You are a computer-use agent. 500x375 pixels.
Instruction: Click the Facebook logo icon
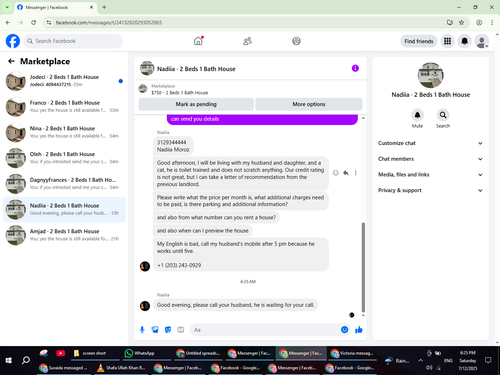pyautogui.click(x=13, y=41)
